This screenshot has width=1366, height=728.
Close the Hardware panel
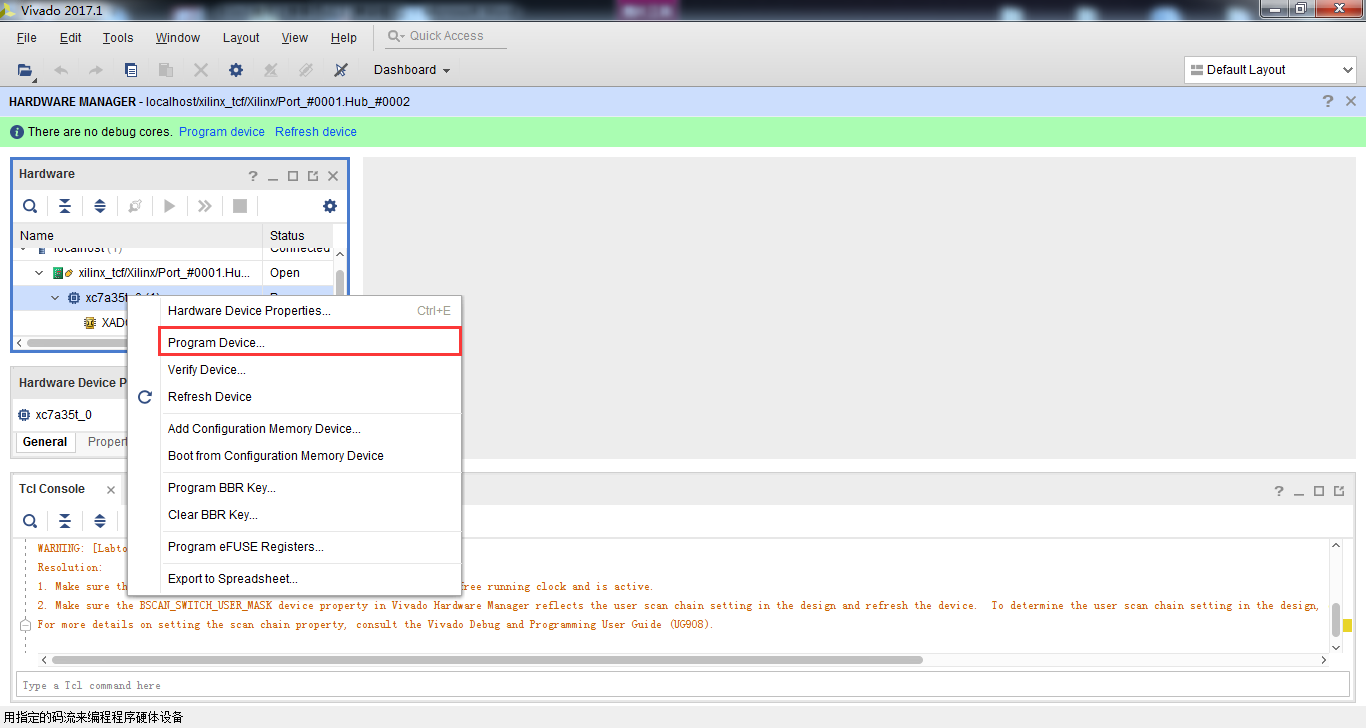333,176
